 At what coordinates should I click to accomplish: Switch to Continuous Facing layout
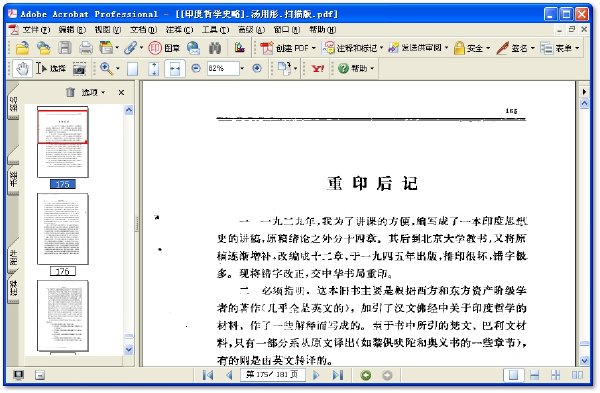point(556,375)
